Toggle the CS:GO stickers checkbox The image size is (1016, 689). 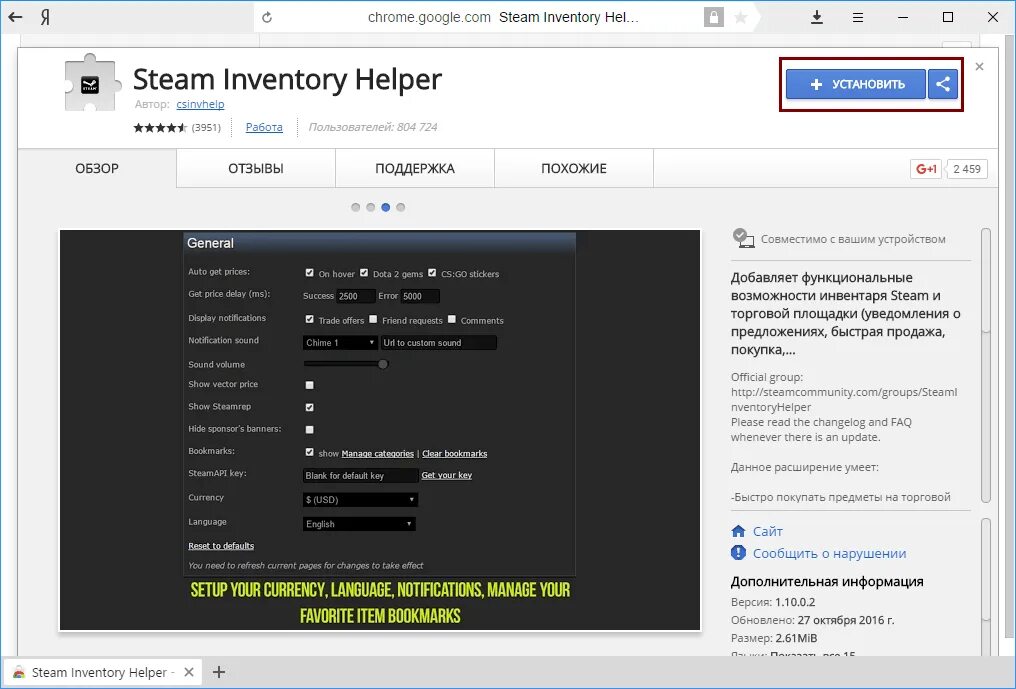click(432, 273)
